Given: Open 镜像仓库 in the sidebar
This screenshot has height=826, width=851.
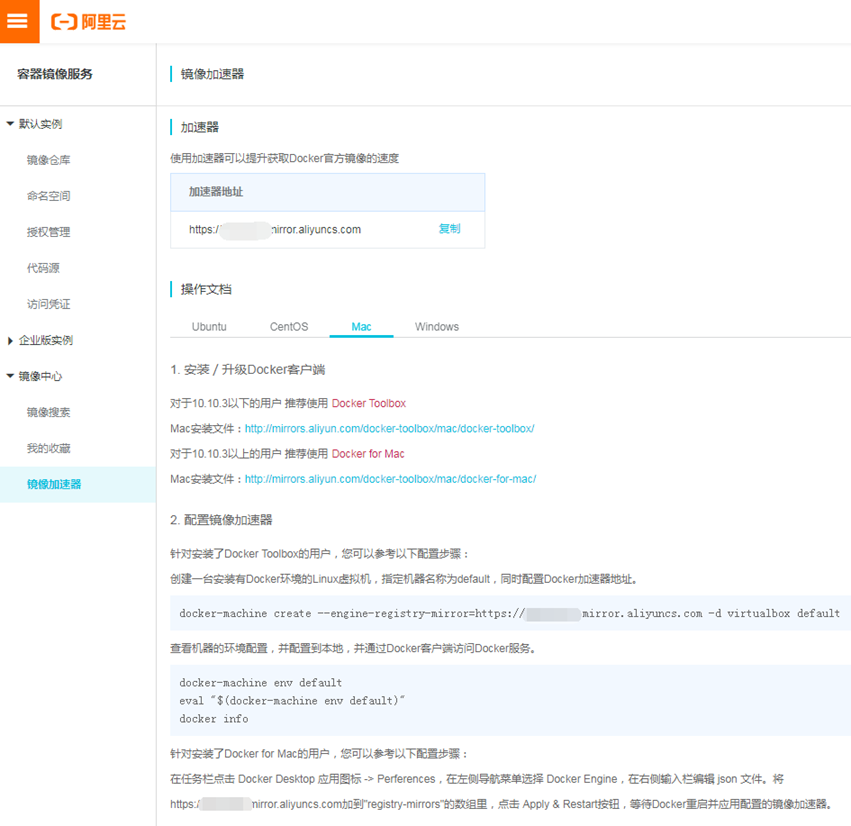Looking at the screenshot, I should pyautogui.click(x=48, y=160).
